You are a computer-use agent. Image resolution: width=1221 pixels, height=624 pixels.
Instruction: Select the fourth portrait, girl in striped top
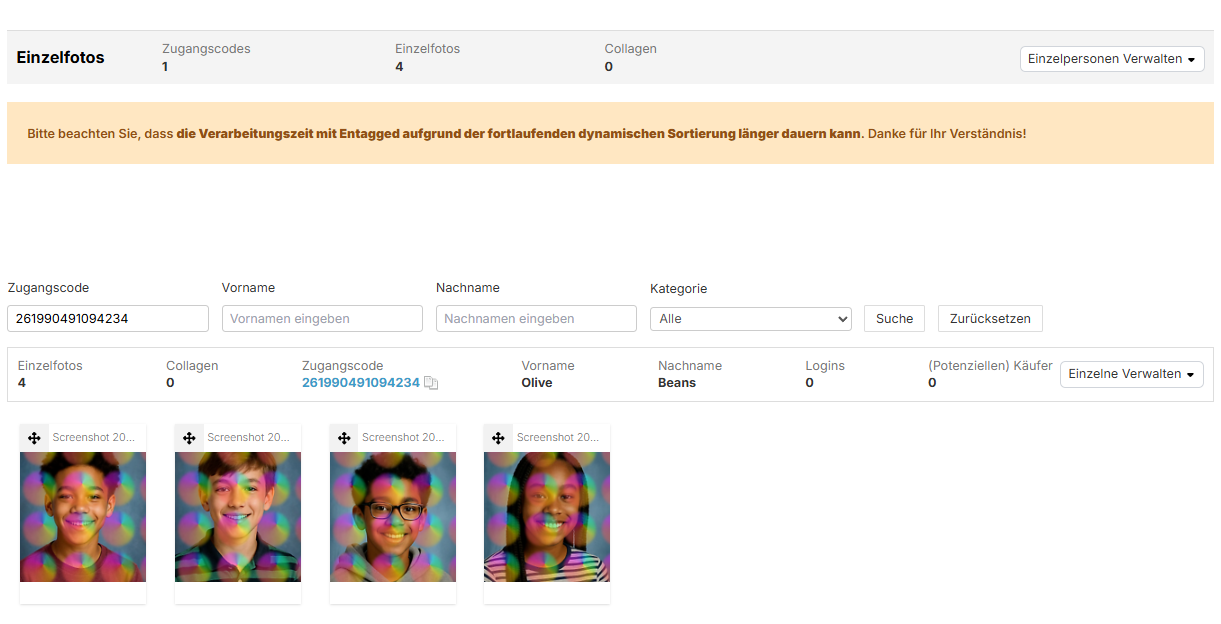(x=547, y=517)
